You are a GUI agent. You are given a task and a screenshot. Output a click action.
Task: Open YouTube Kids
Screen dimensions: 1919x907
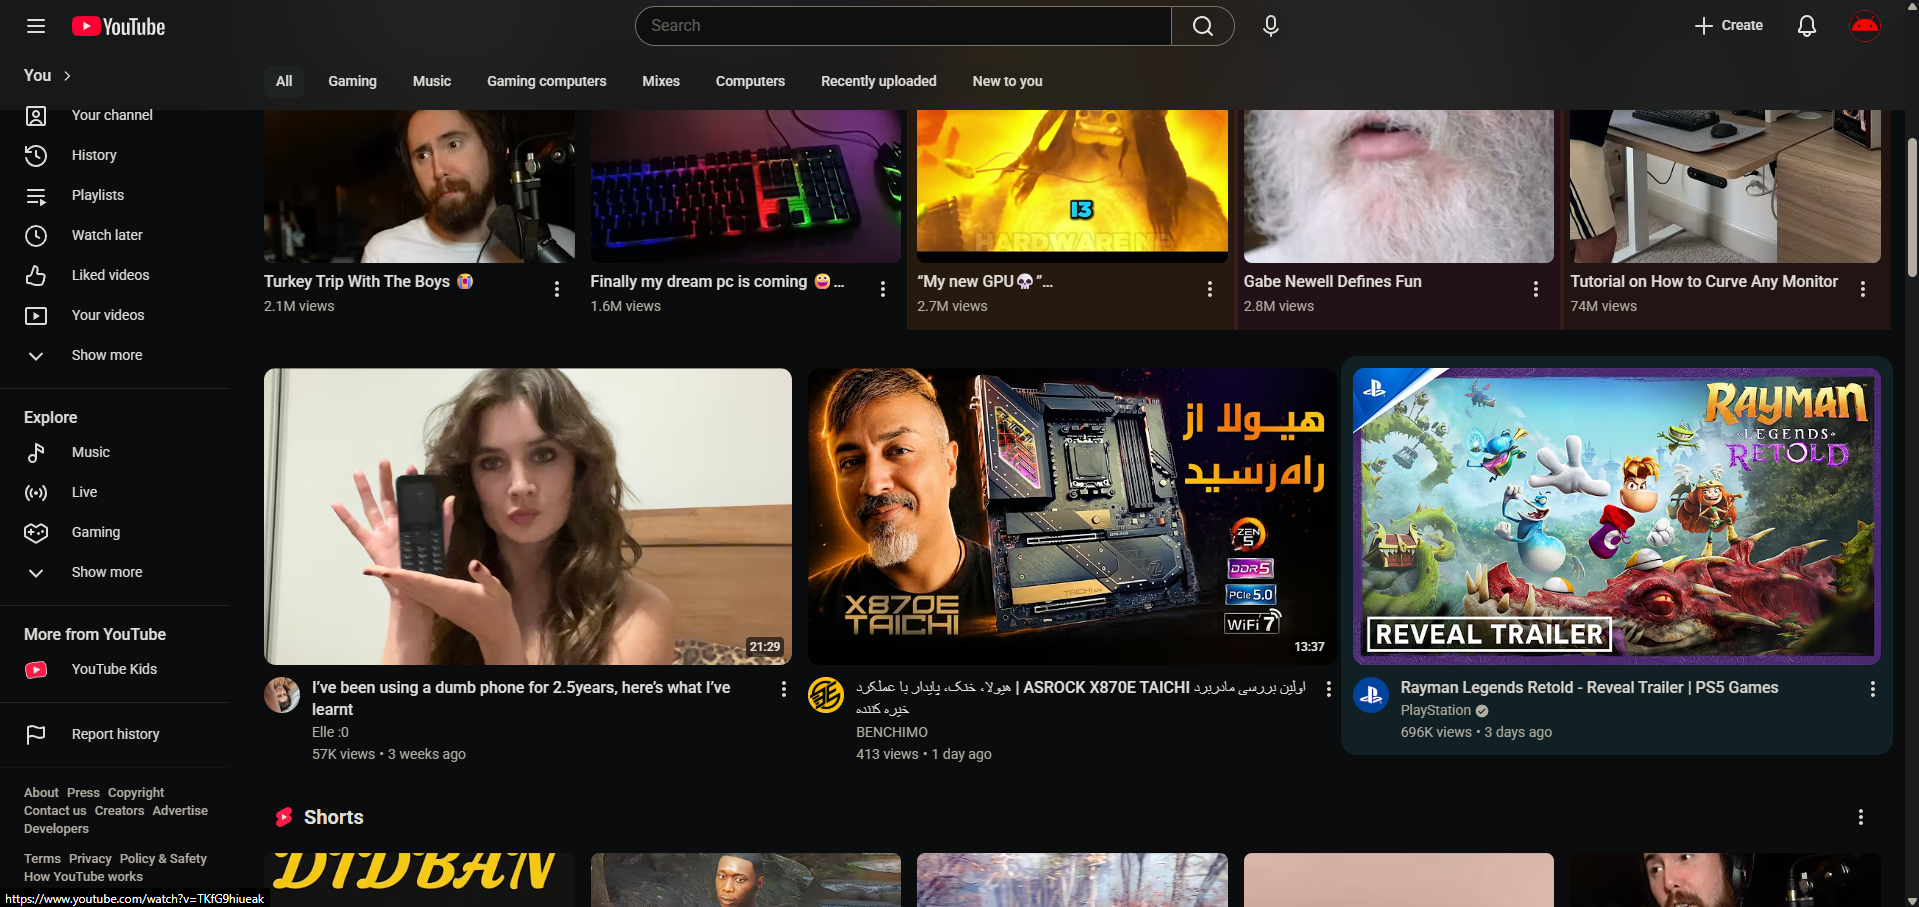(x=115, y=669)
